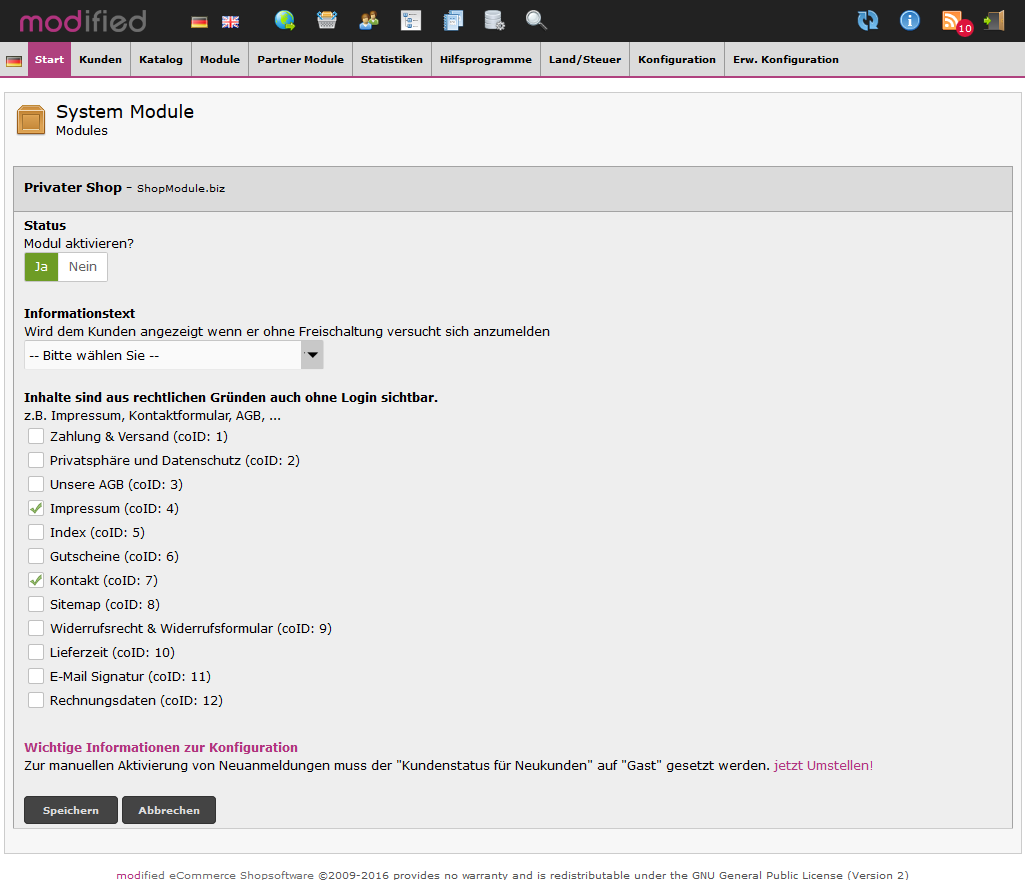
Task: Click the blue refresh arrows icon
Action: point(868,20)
